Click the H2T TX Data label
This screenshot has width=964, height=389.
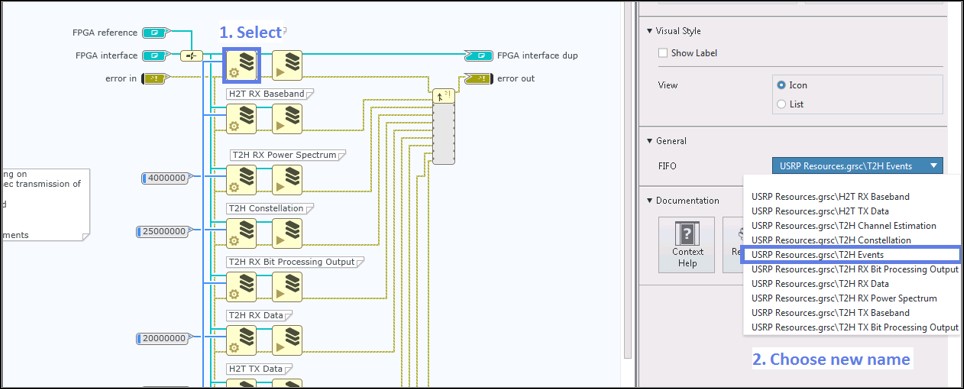tap(259, 369)
